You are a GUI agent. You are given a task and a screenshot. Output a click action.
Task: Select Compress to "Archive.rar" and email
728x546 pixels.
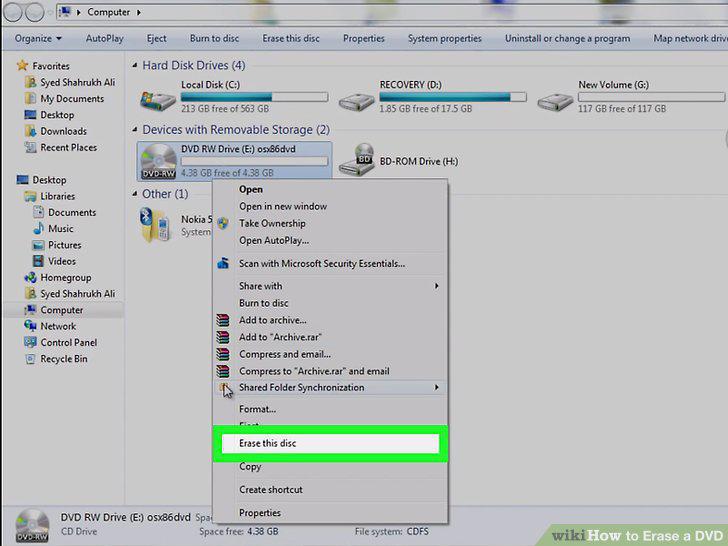[314, 371]
